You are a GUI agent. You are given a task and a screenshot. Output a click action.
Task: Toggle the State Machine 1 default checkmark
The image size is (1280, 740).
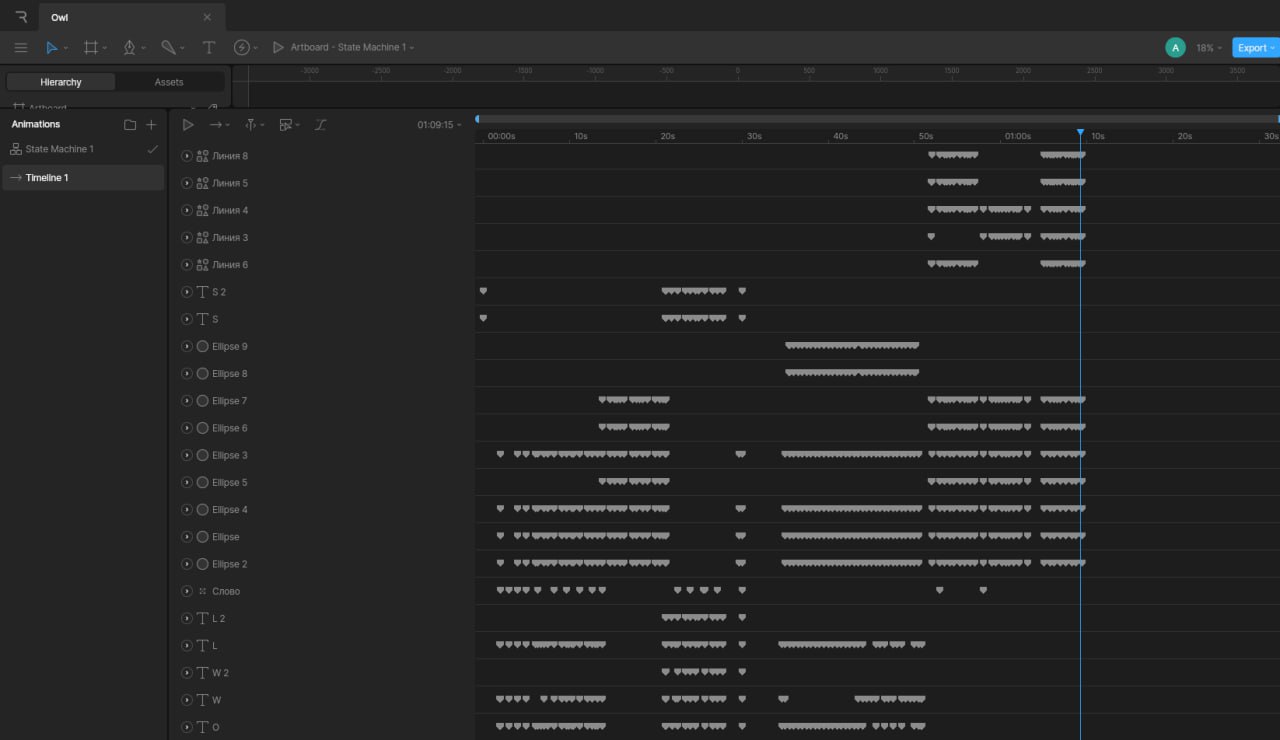click(152, 149)
